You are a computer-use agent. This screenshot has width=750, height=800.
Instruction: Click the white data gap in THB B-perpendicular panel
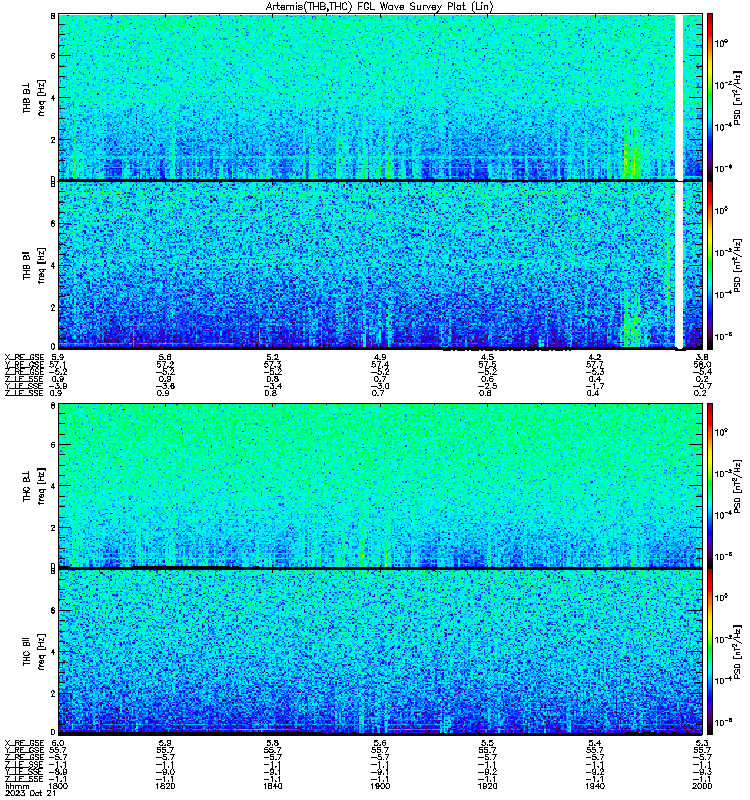click(x=679, y=97)
